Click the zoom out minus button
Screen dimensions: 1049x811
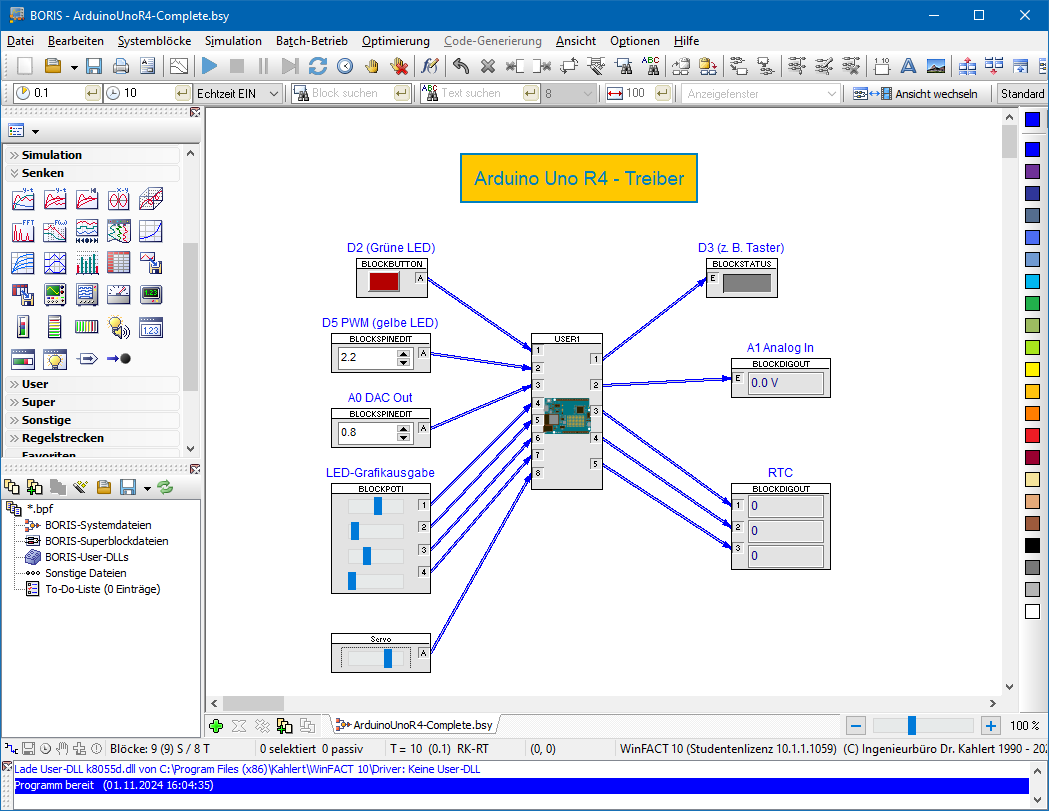856,725
